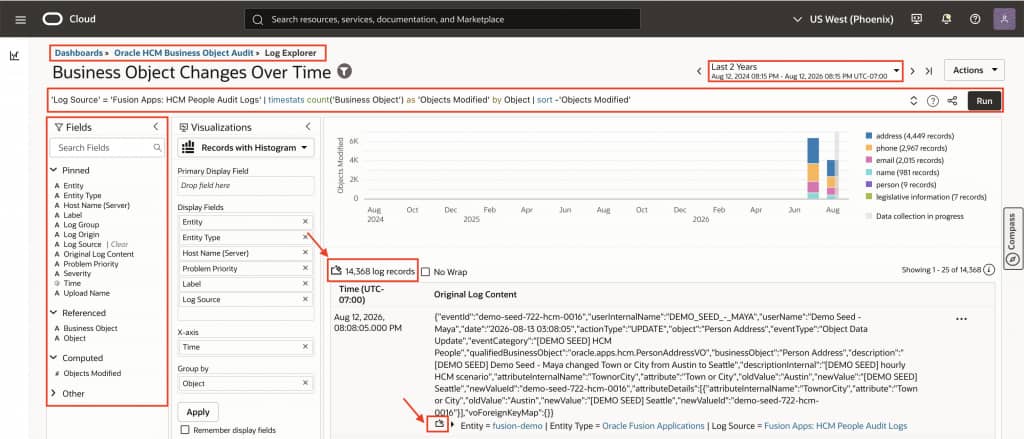
Task: Click the Apply button
Action: (x=198, y=412)
